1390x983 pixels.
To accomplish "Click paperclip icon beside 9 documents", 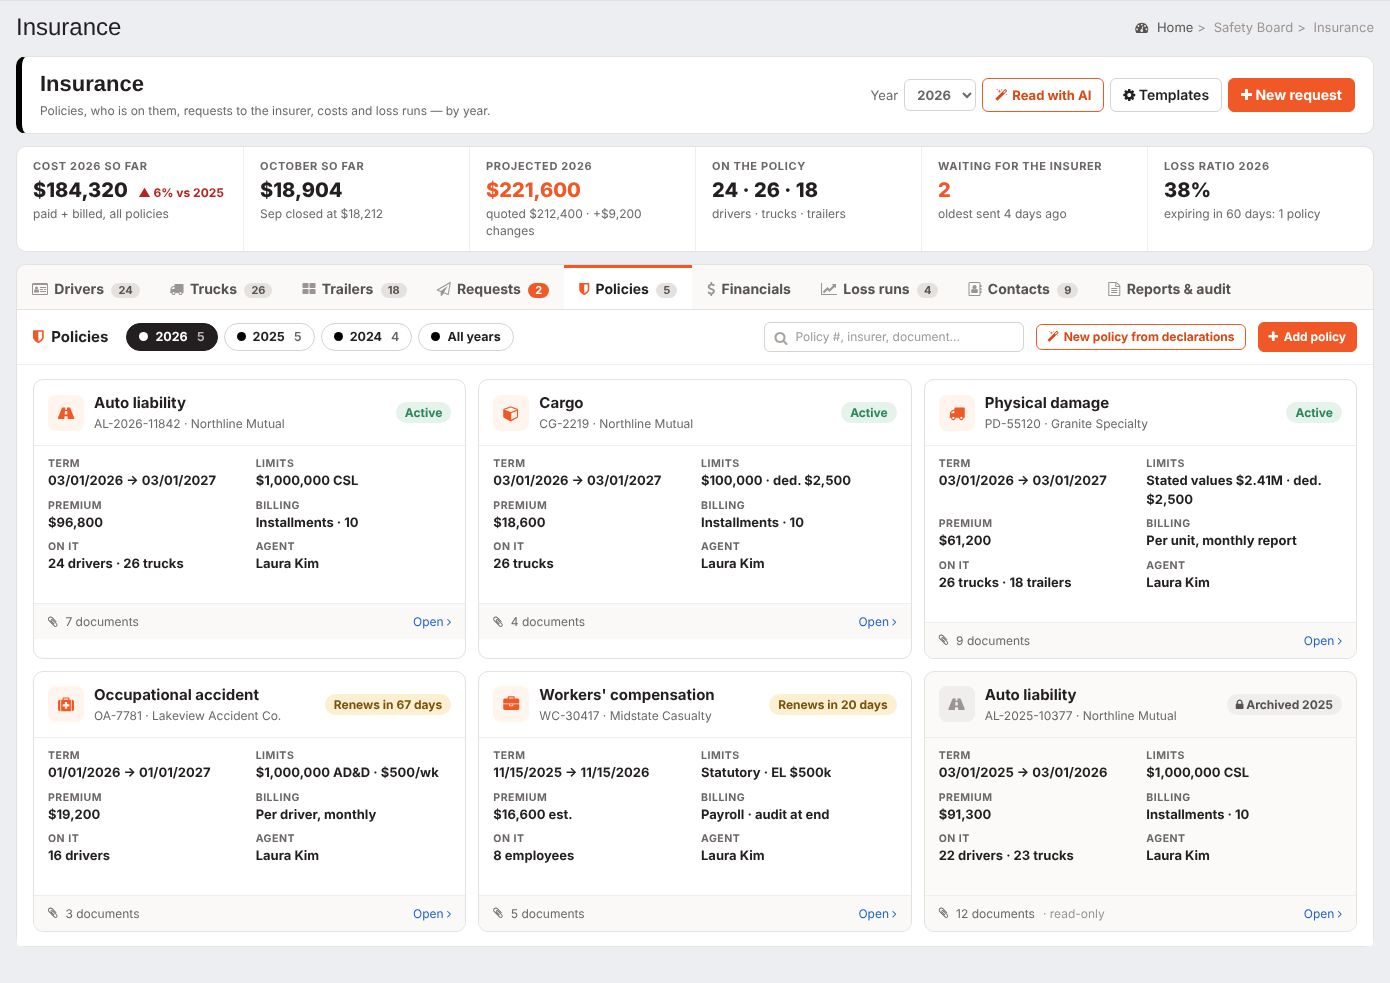I will 944,641.
